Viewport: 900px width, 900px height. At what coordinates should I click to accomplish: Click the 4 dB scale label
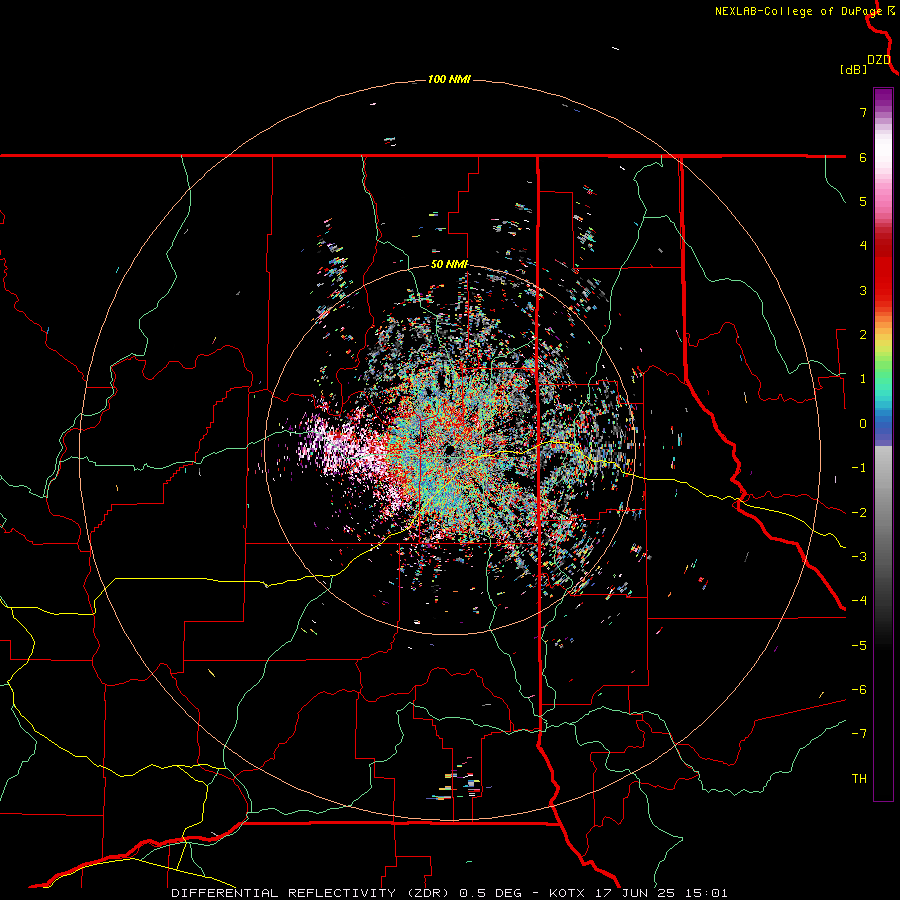(863, 246)
